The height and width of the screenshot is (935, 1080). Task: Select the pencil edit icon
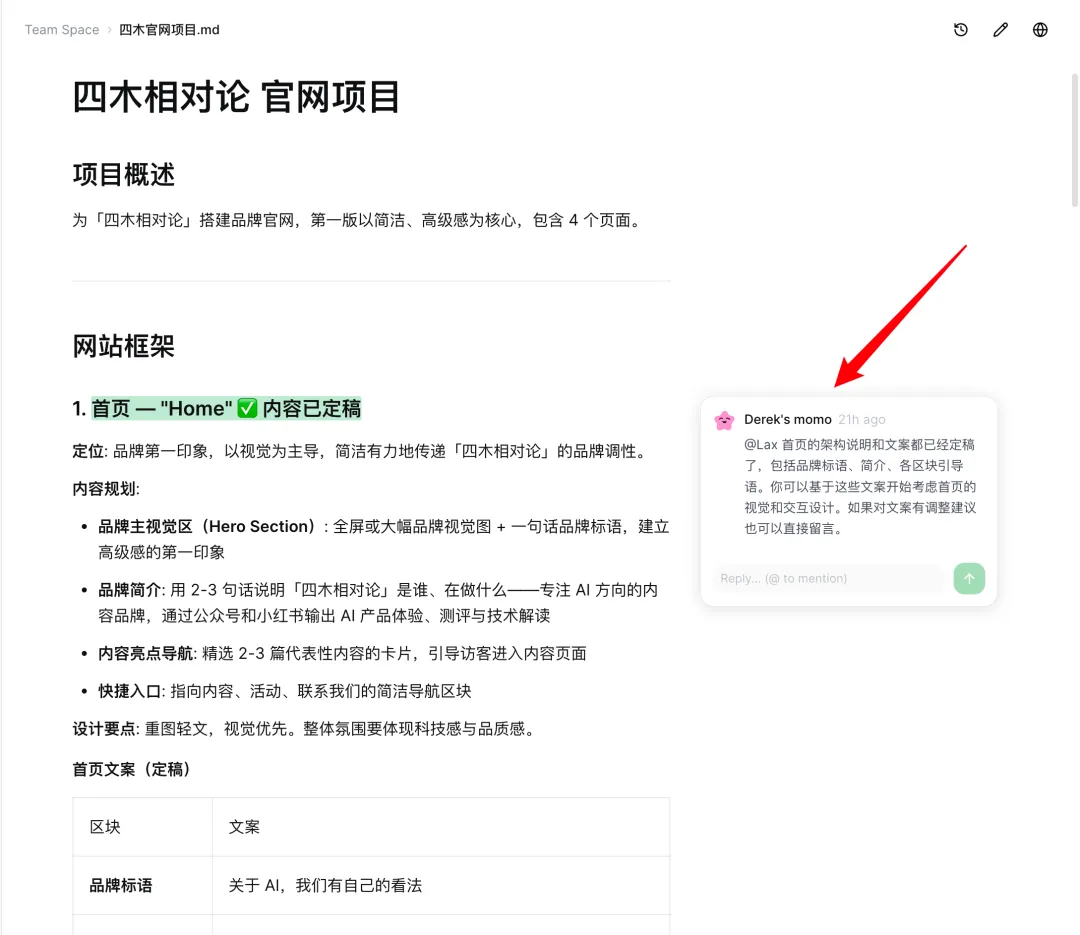1001,30
